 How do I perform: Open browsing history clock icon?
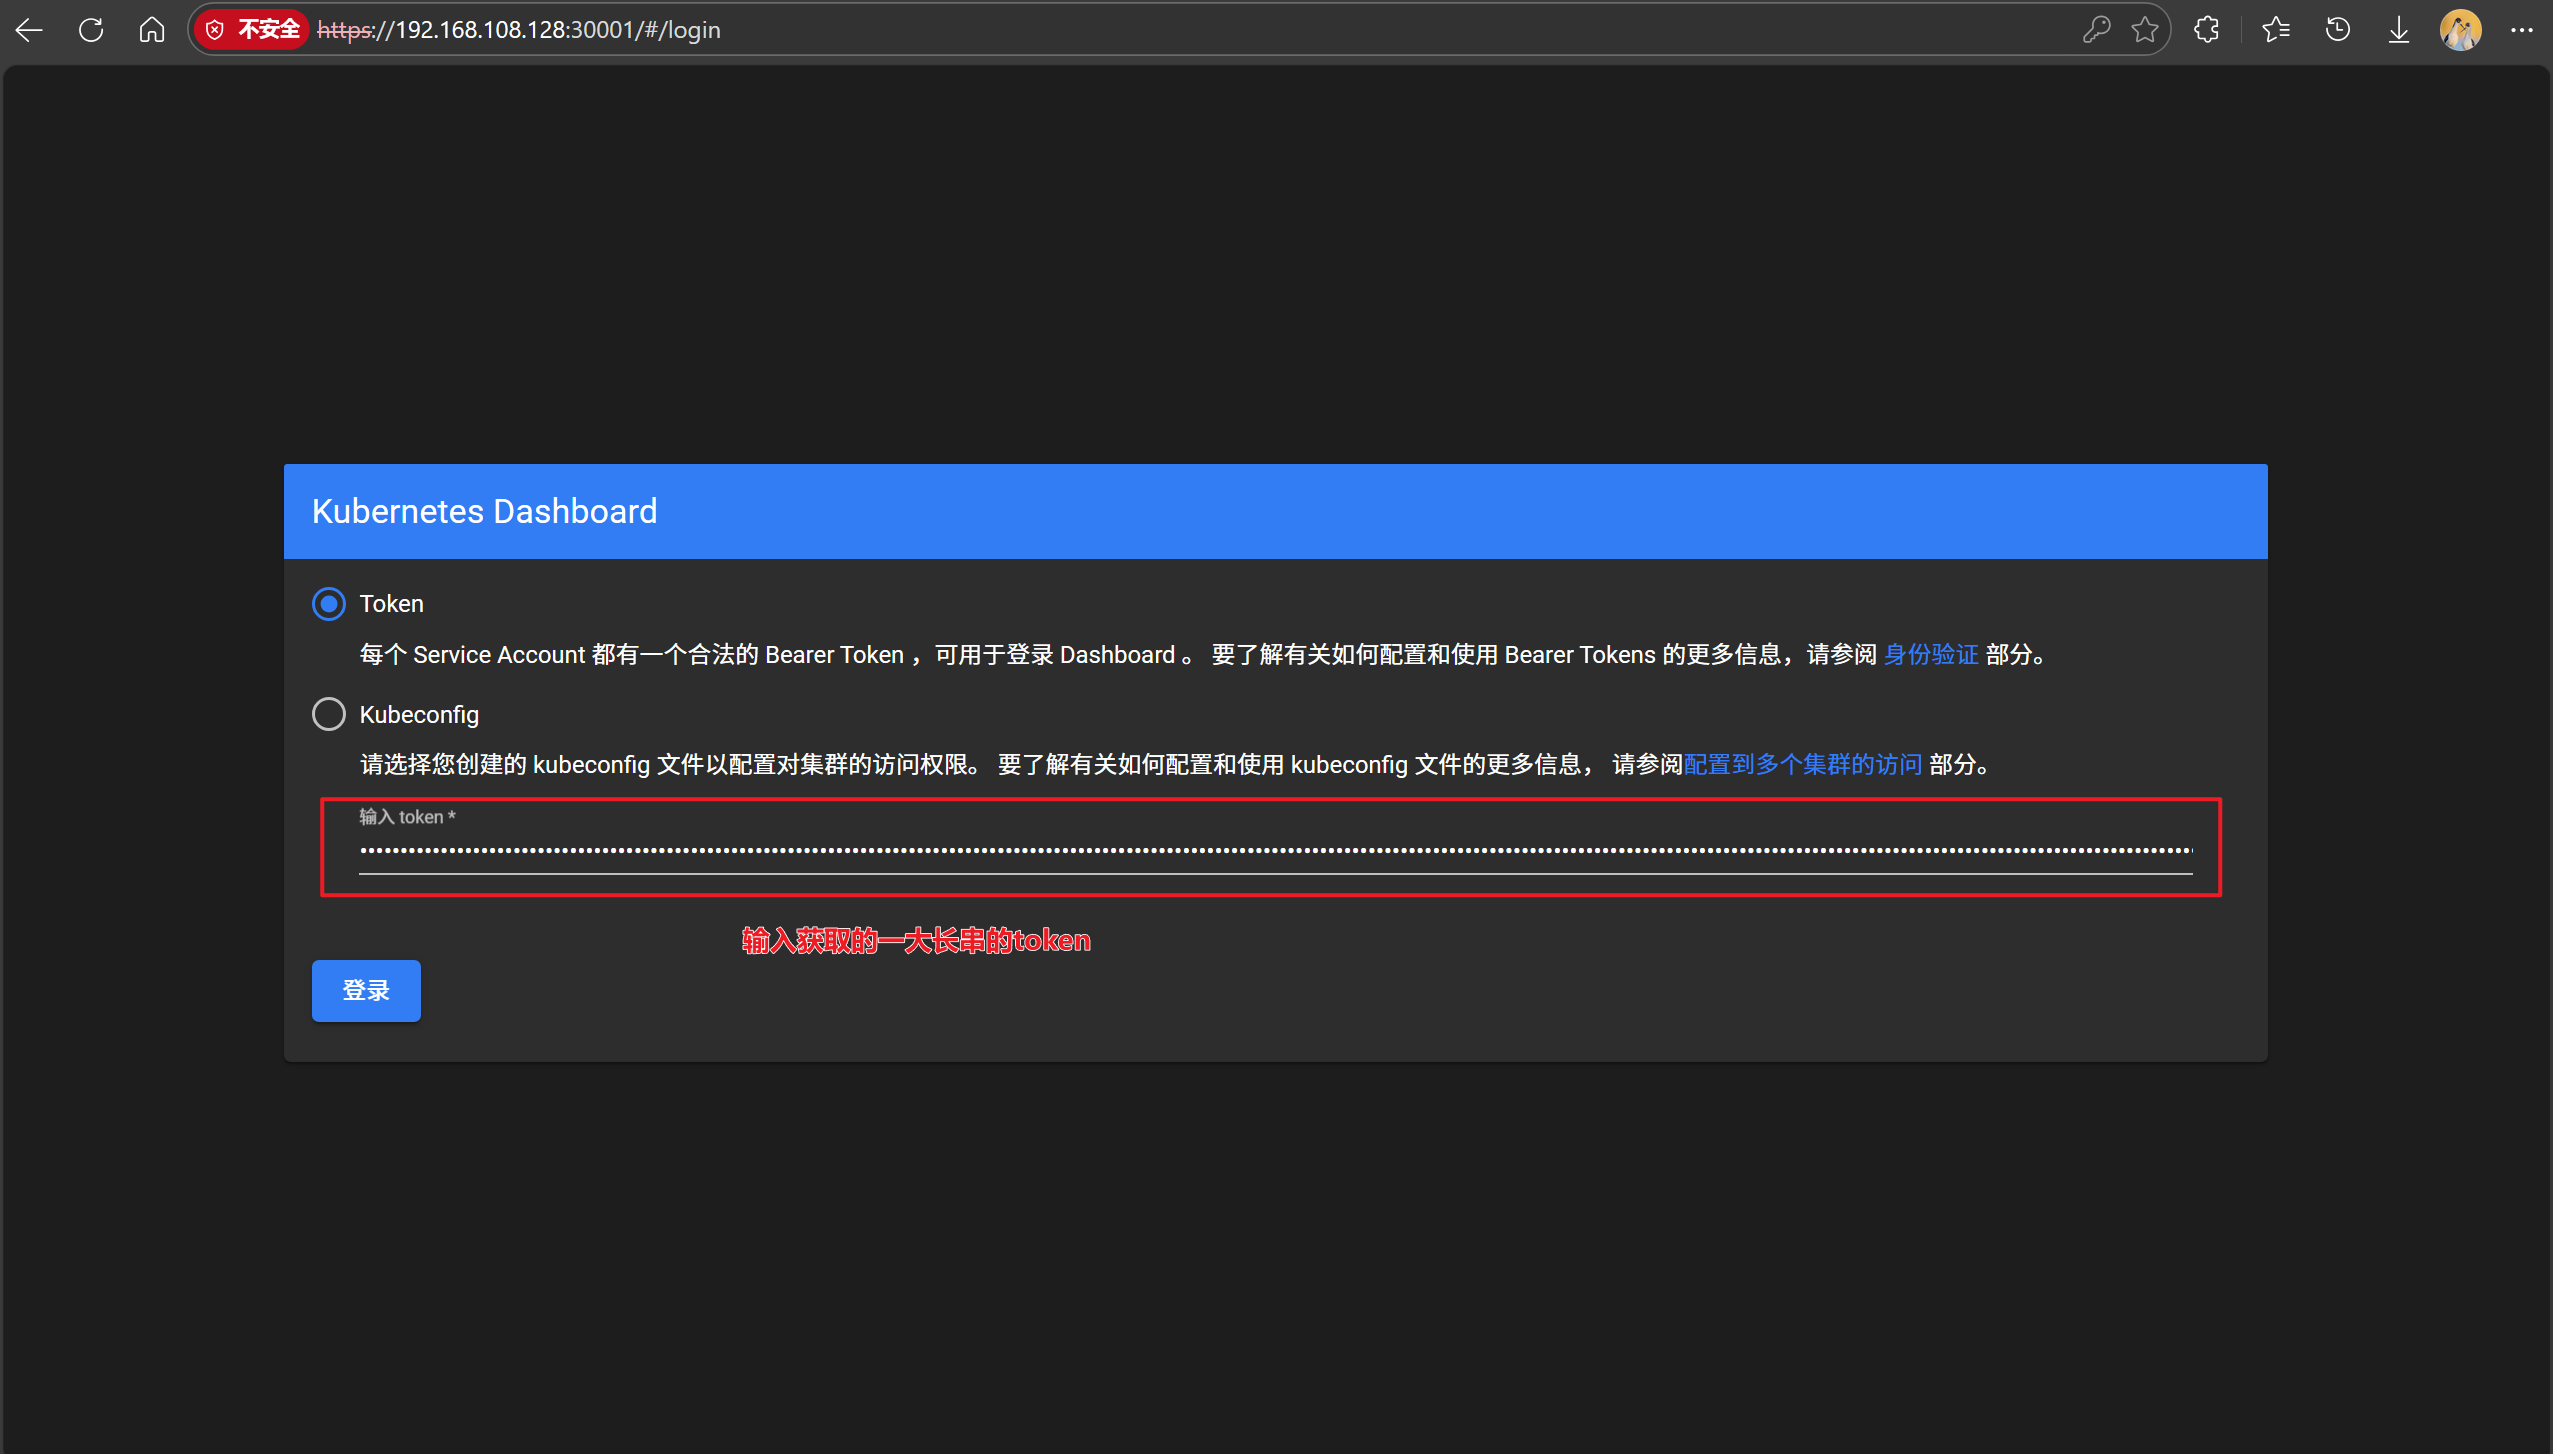coord(2338,30)
